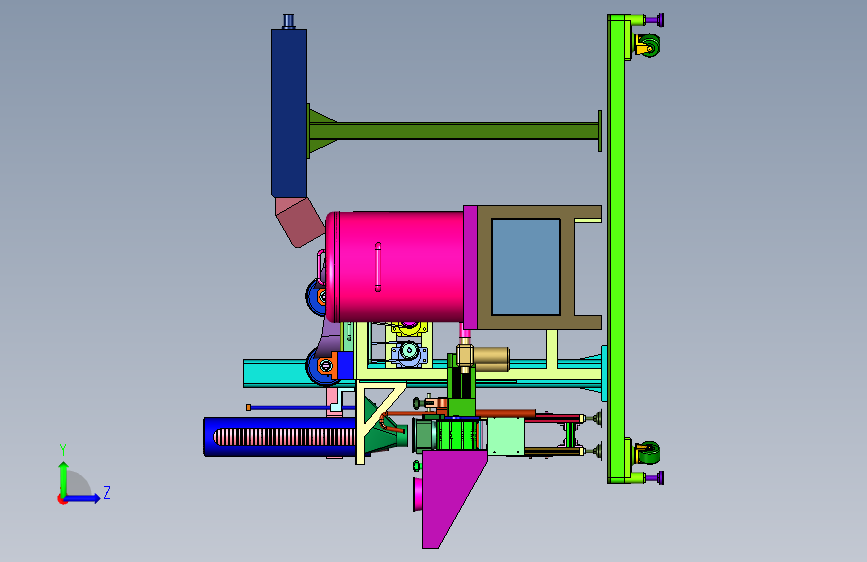The height and width of the screenshot is (562, 867).
Task: Select the reddish-brown elbow duct under blue column
Action: click(x=299, y=222)
